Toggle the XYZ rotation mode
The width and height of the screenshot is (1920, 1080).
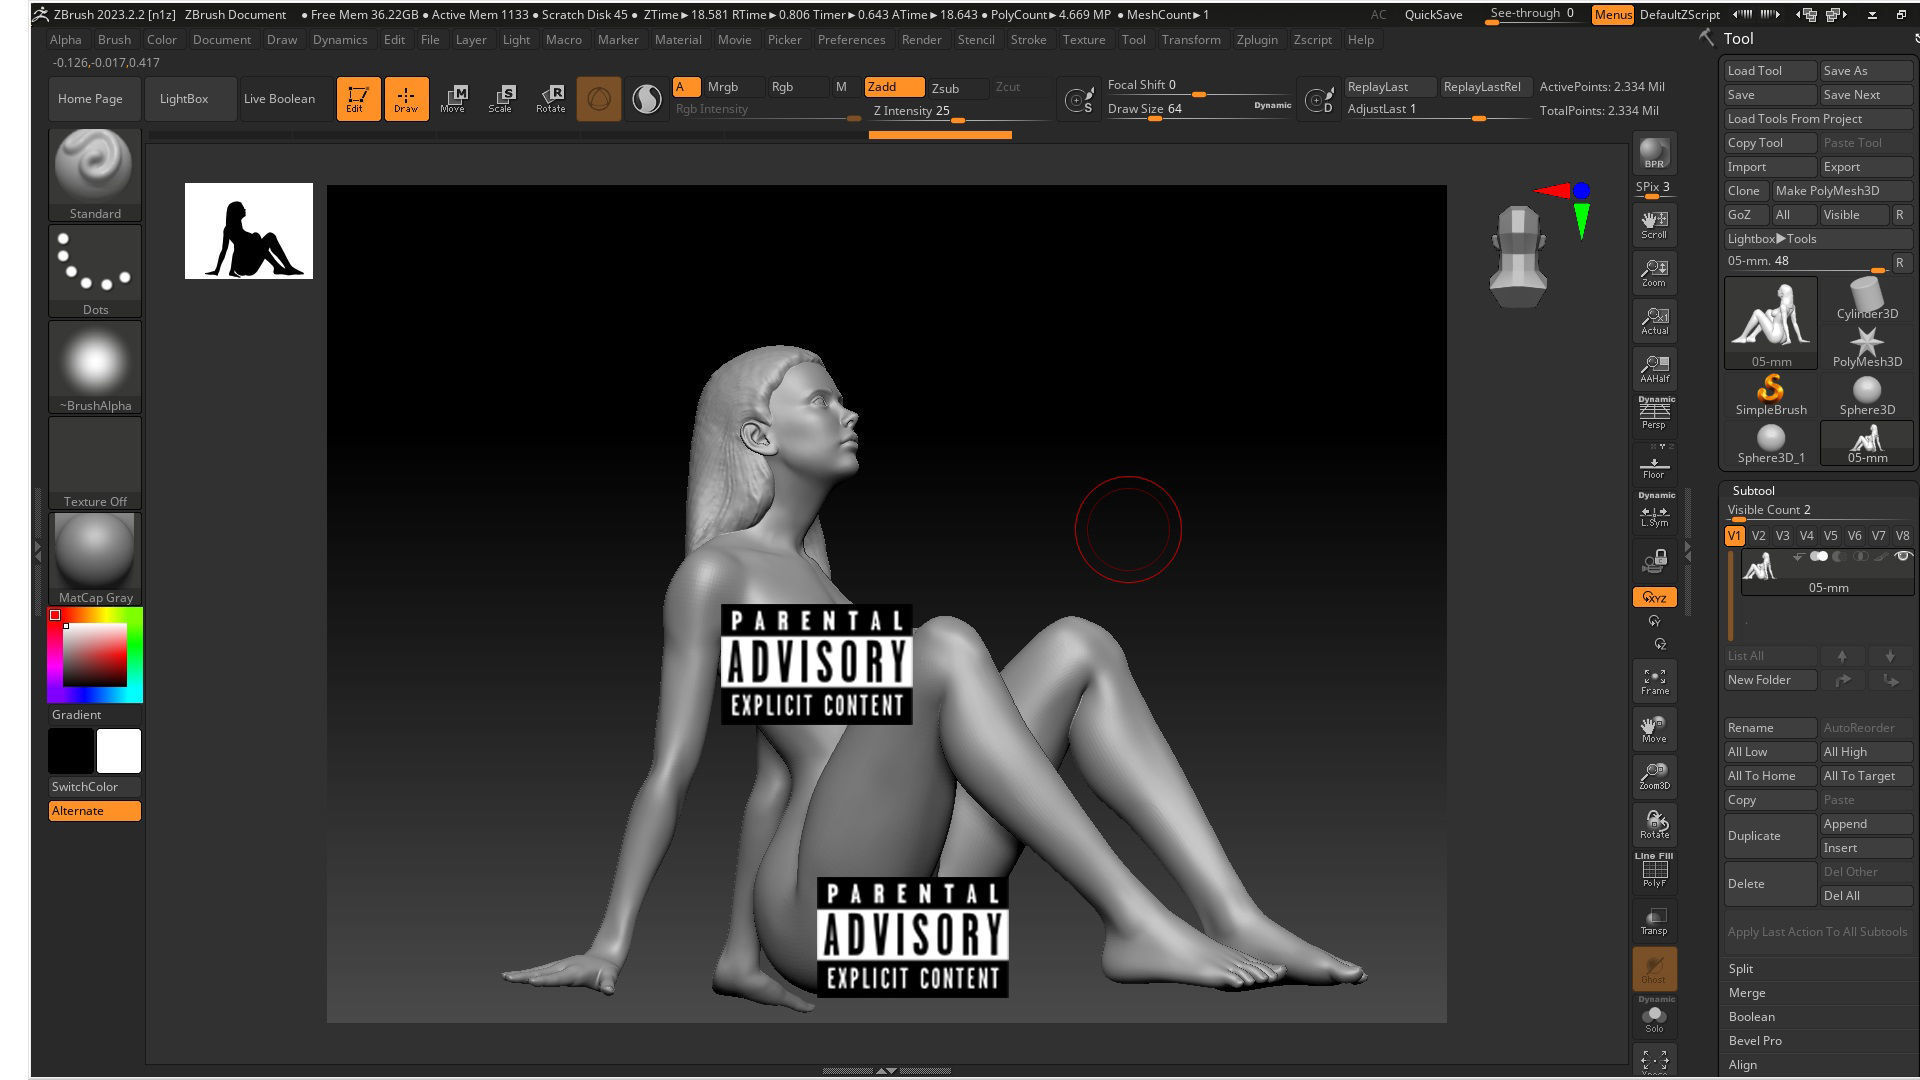[1654, 597]
